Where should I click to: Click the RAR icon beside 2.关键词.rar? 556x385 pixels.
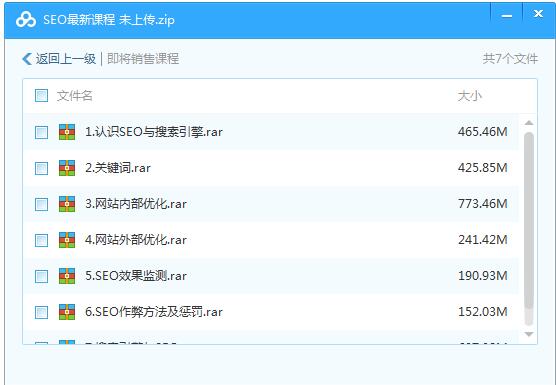pos(67,168)
